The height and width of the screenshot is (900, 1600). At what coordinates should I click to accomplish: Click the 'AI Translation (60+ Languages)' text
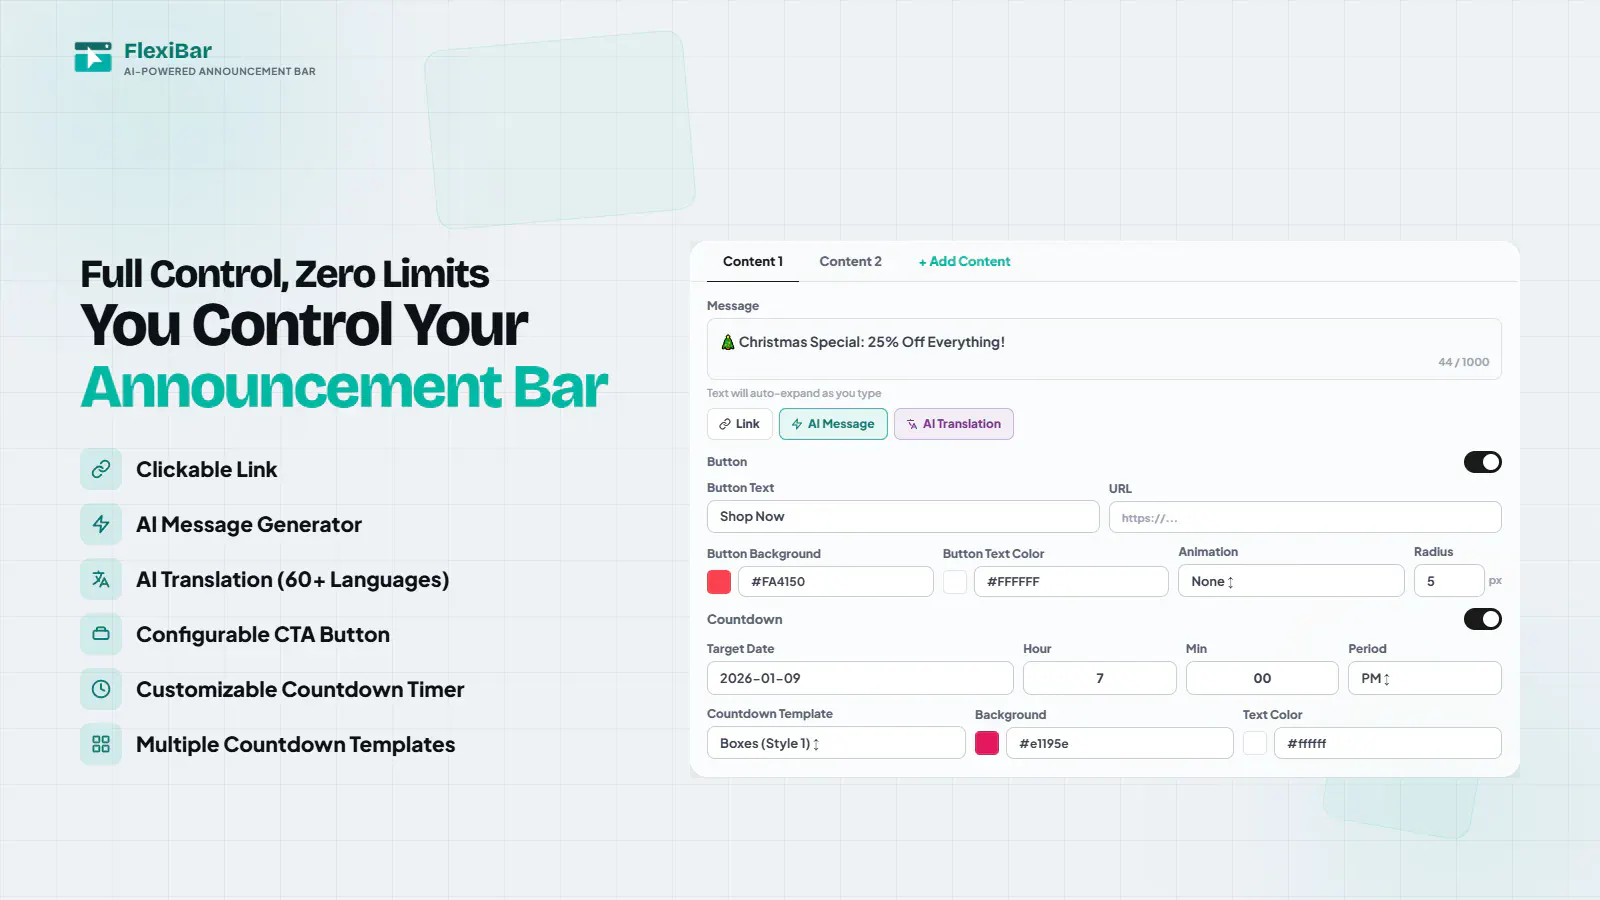point(292,580)
